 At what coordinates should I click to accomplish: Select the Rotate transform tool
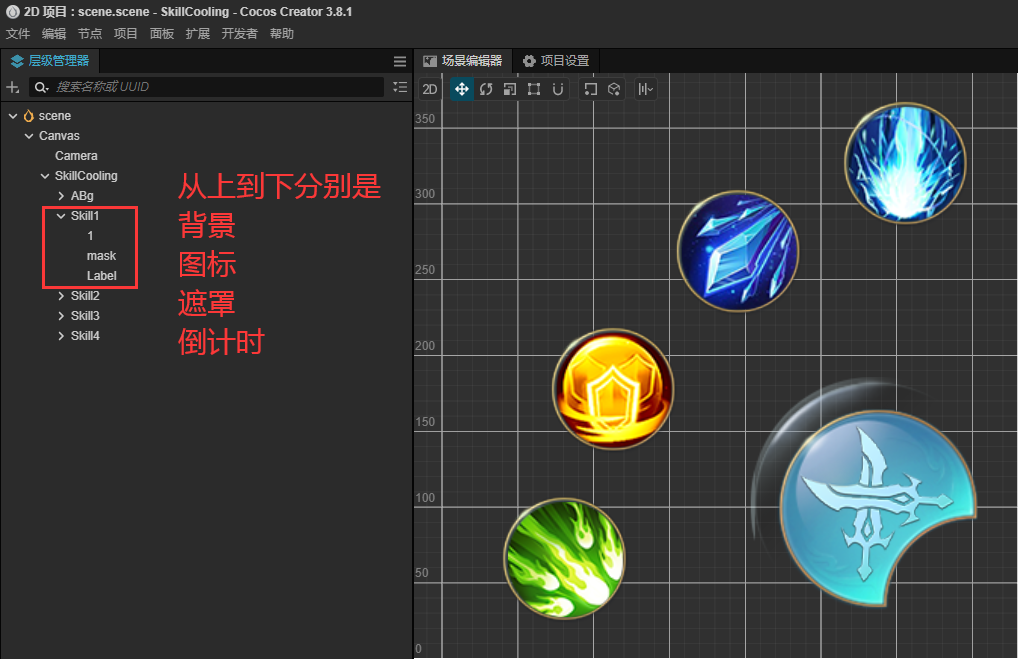(486, 89)
